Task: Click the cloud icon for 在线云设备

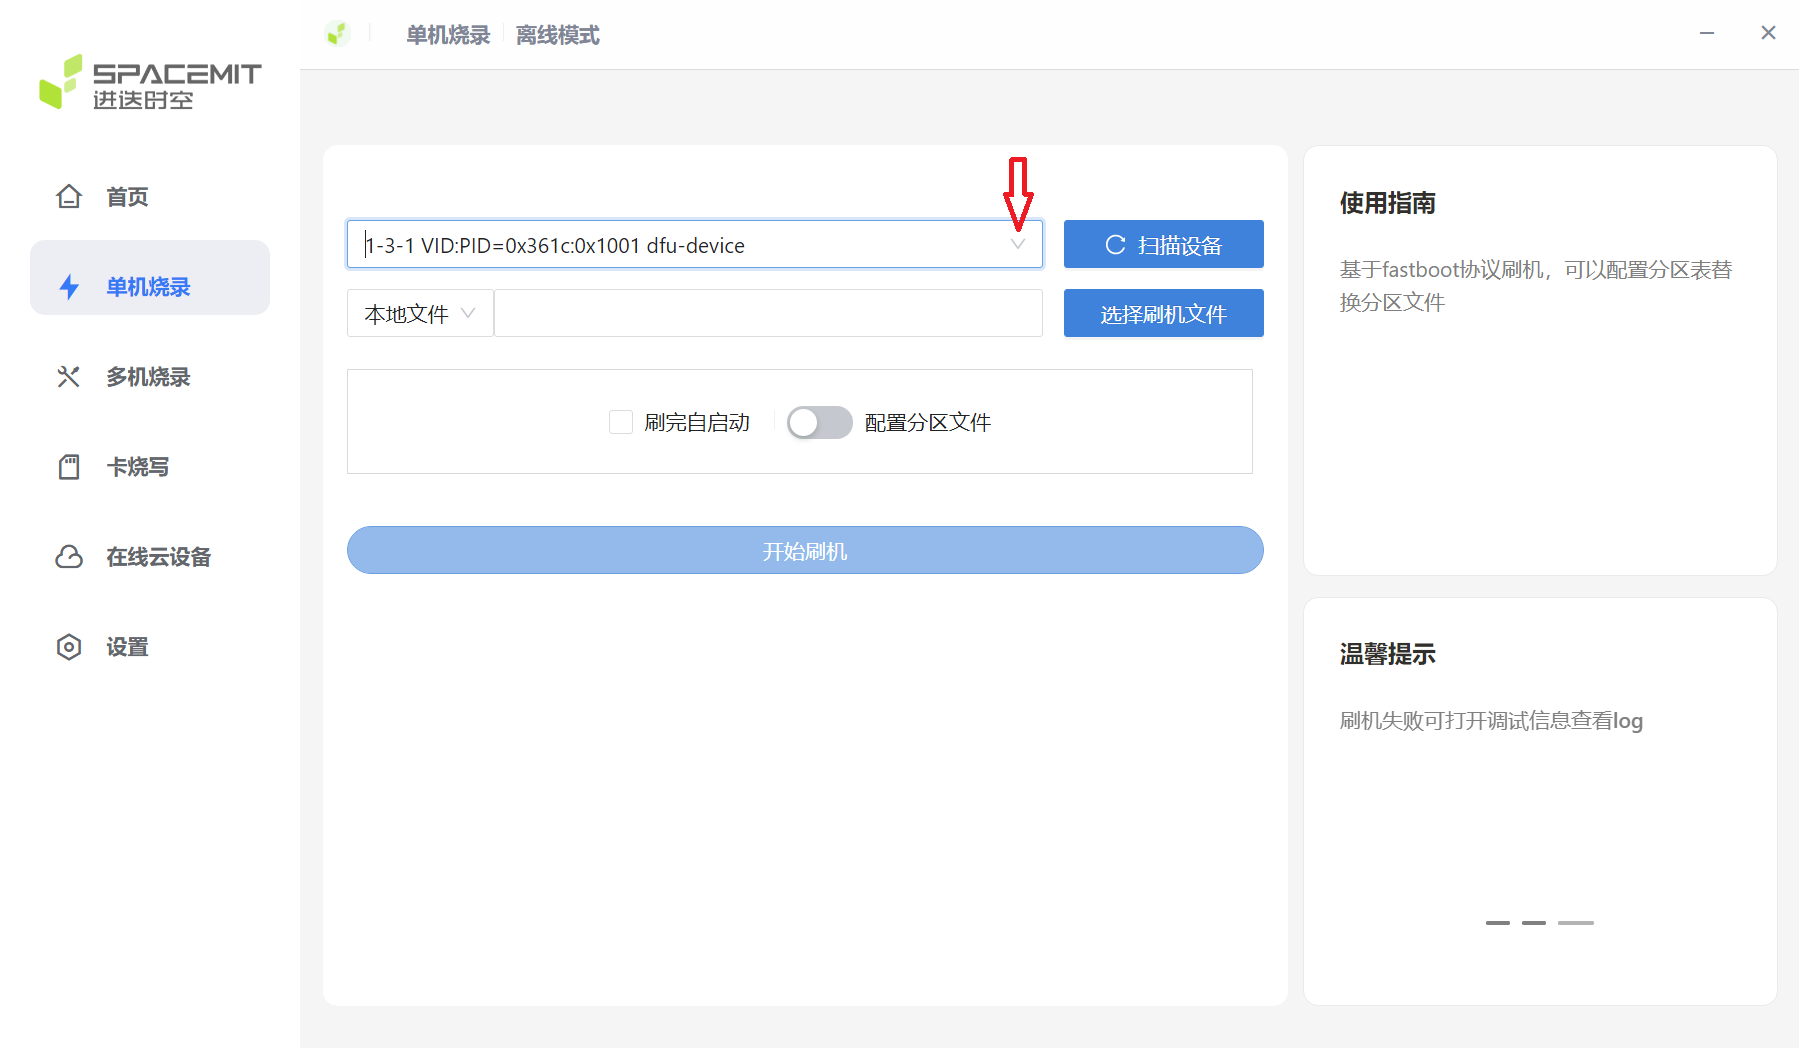Action: point(69,557)
